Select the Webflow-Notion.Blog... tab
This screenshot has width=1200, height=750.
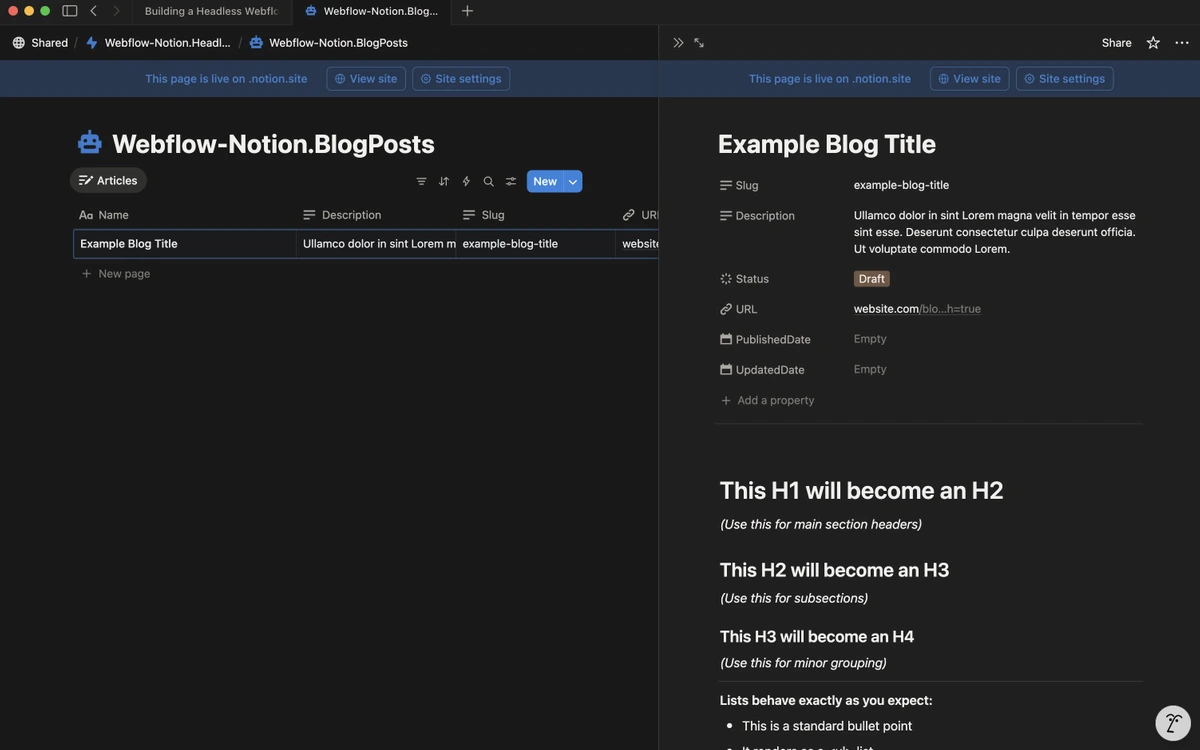371,11
